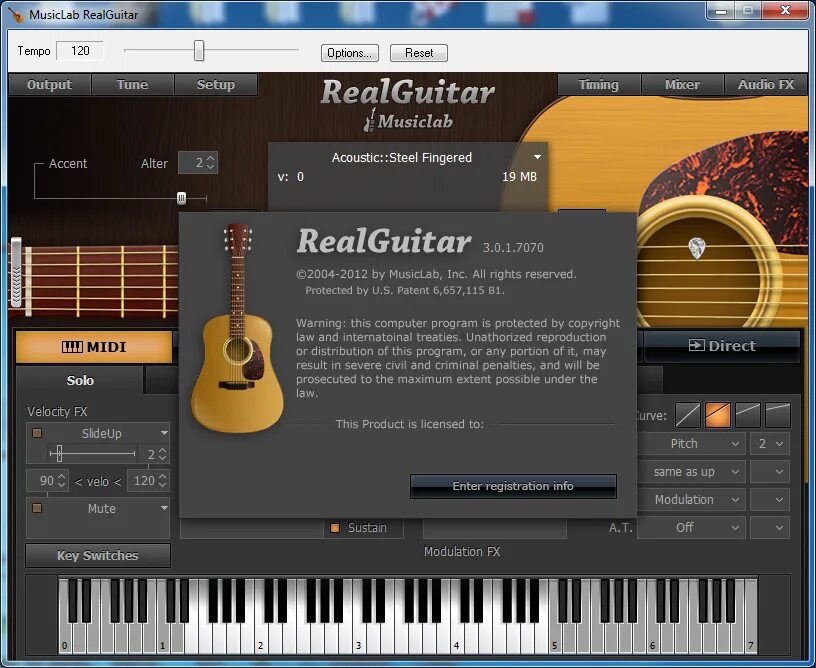Click the Accent slider handle
Screen dimensions: 816x668
181,198
